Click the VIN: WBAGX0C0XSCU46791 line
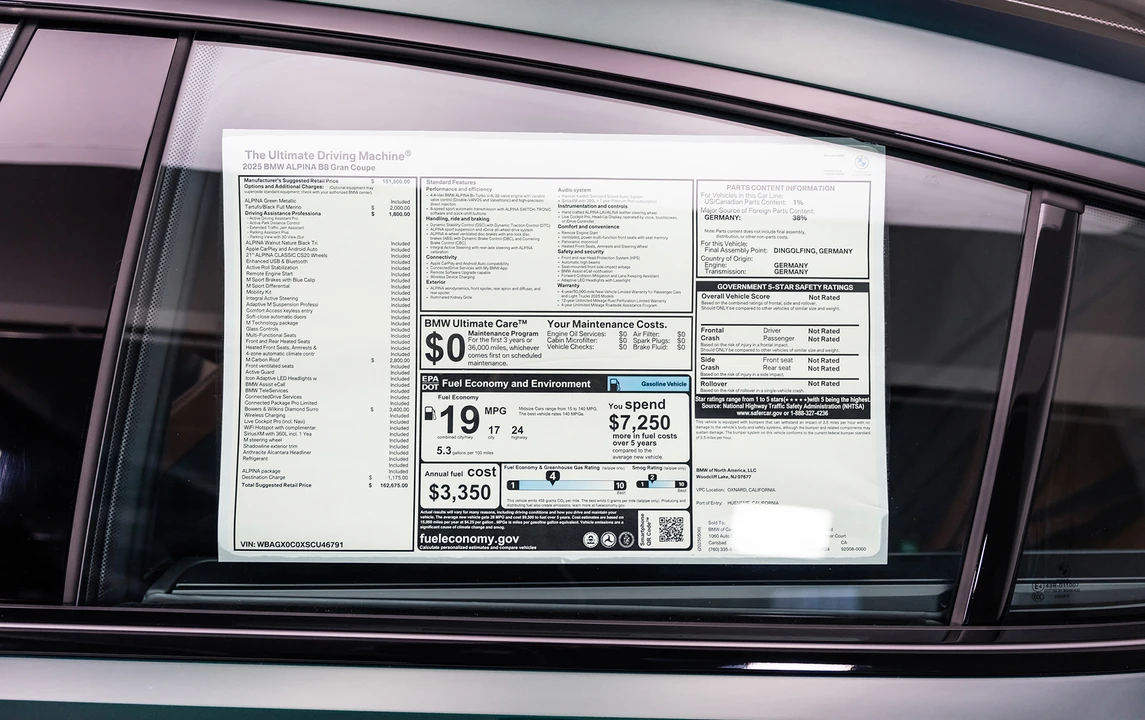This screenshot has height=720, width=1145. (x=291, y=545)
